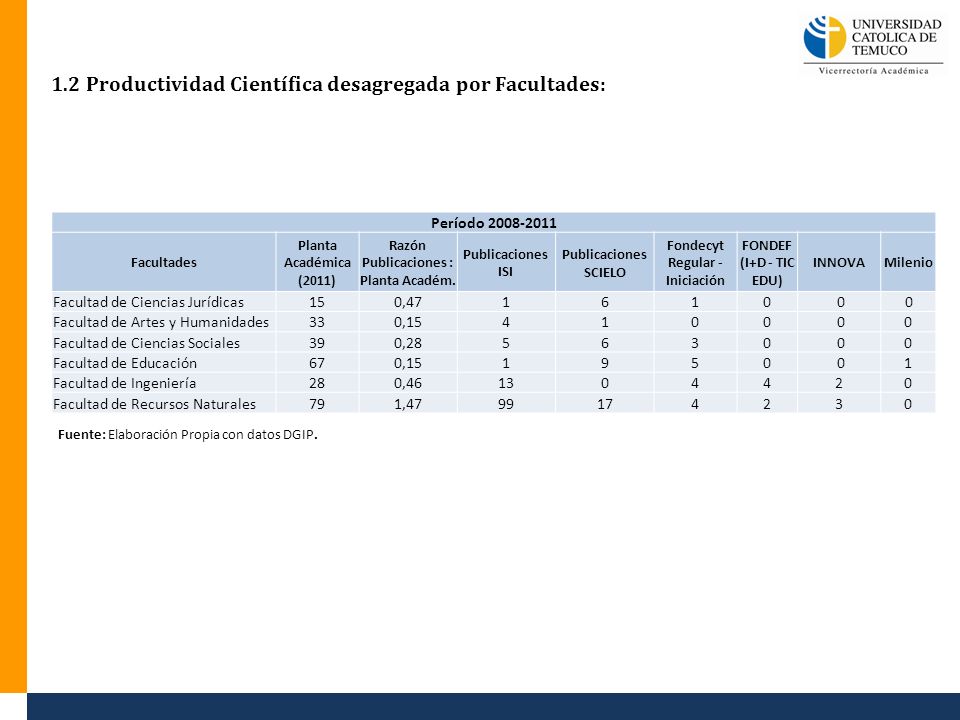
Task: Click the Universidad Católica de Temuco logo emblem
Action: pyautogui.click(x=825, y=37)
